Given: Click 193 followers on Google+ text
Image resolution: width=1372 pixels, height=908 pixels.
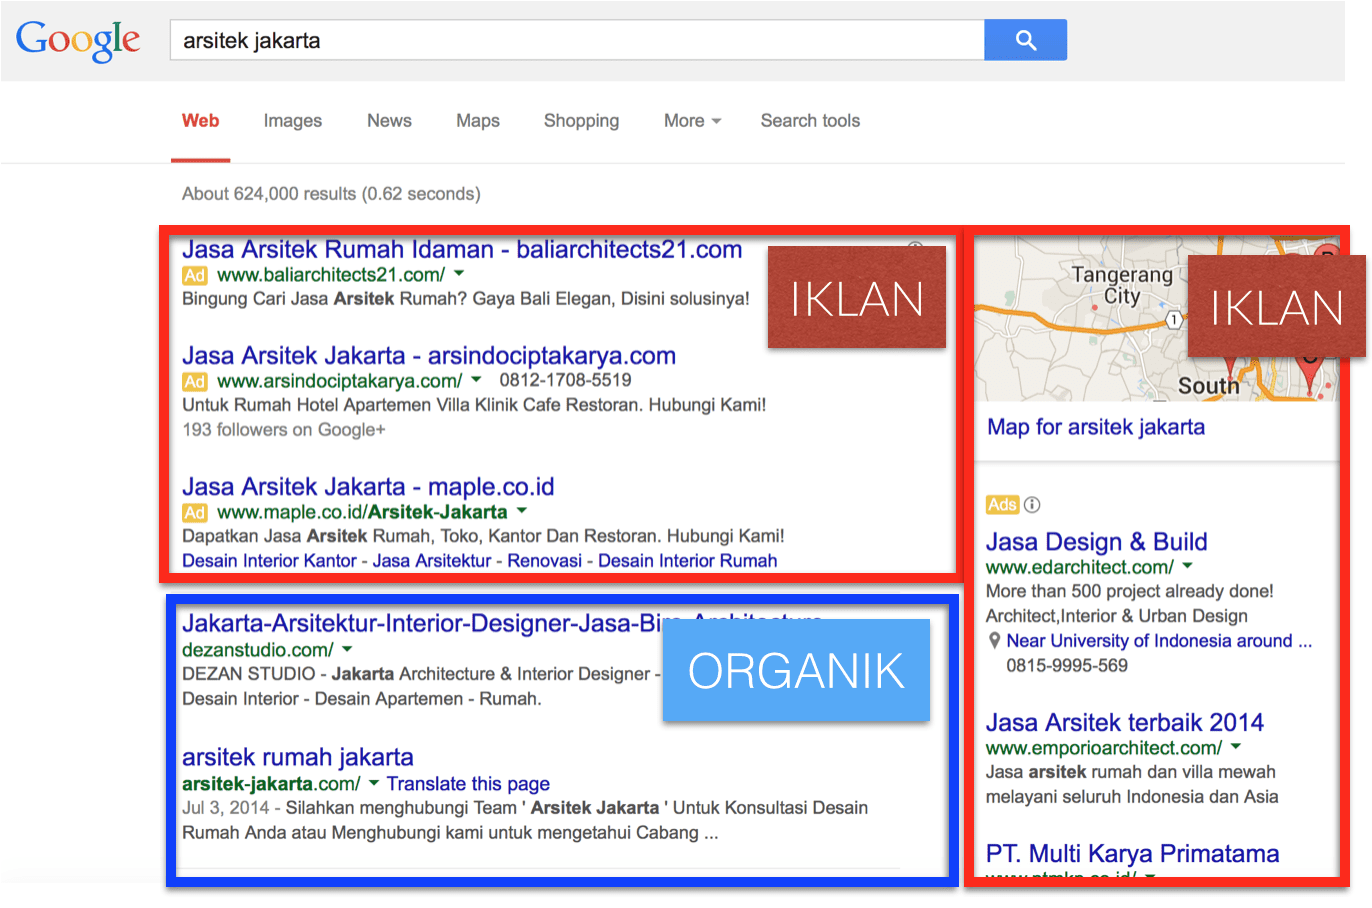Looking at the screenshot, I should point(284,430).
